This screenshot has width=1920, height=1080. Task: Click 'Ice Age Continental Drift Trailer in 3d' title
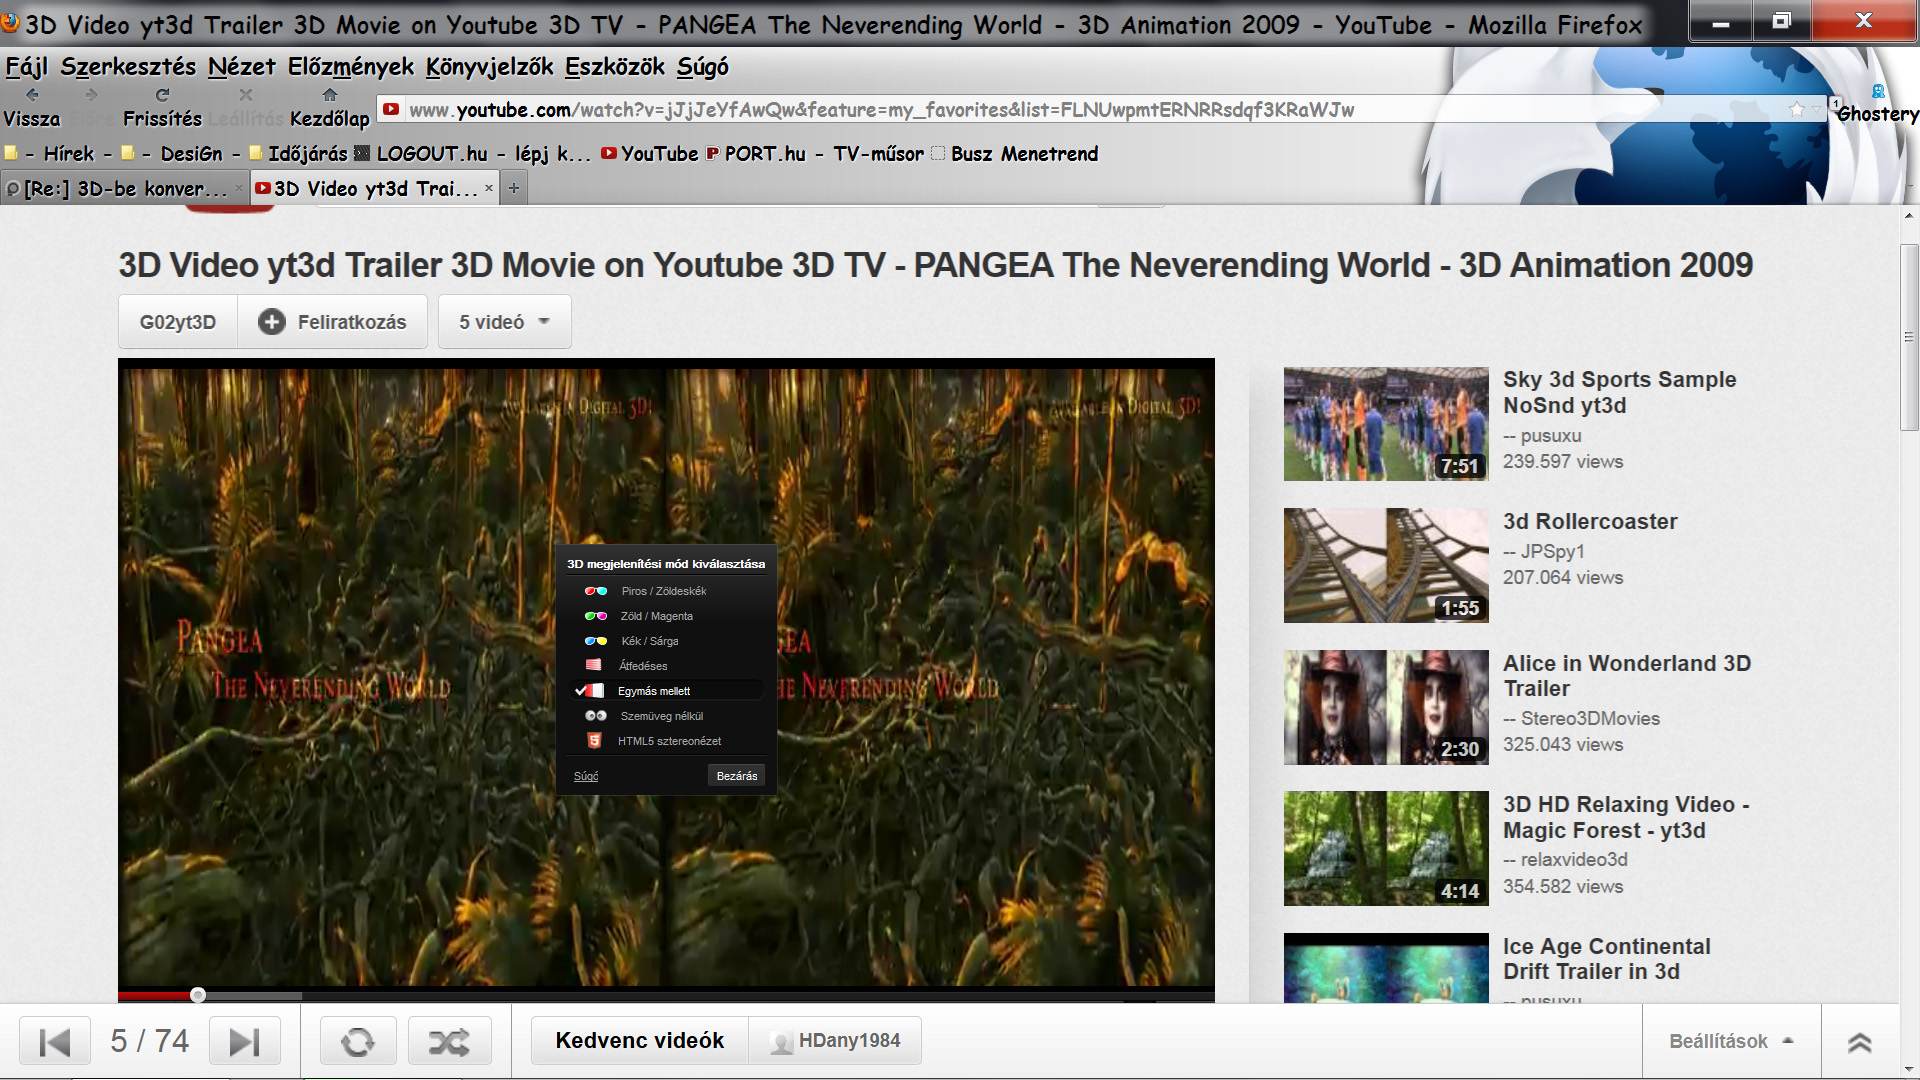[1606, 959]
